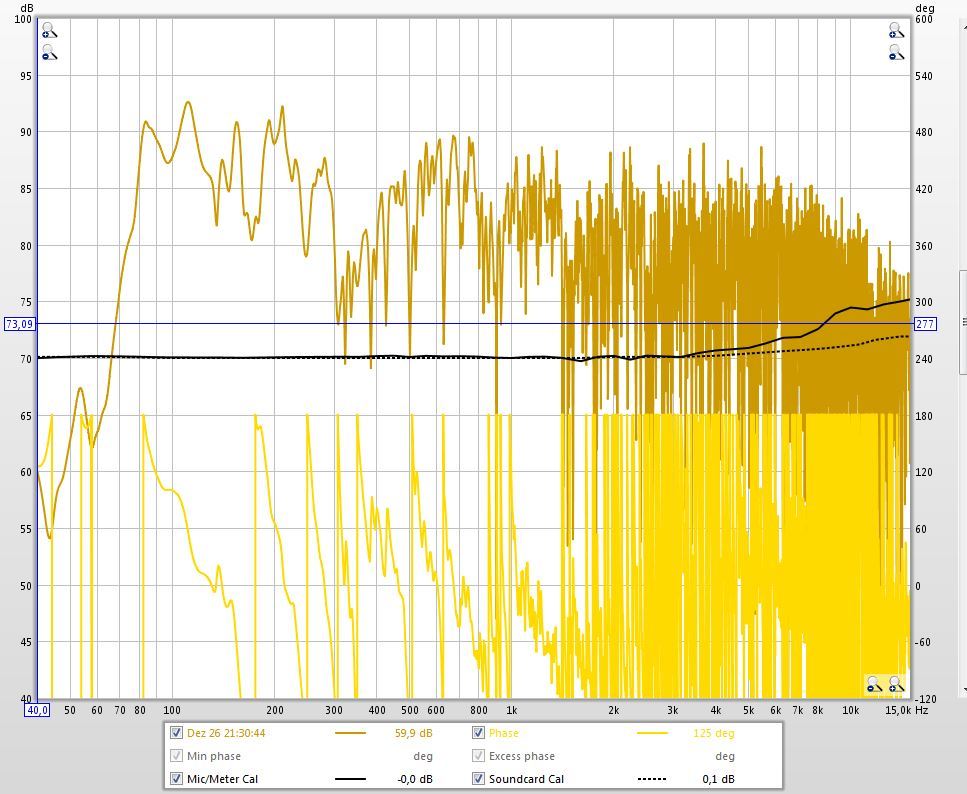This screenshot has width=967, height=794.
Task: Click the 277 degree cursor value box
Action: click(924, 324)
